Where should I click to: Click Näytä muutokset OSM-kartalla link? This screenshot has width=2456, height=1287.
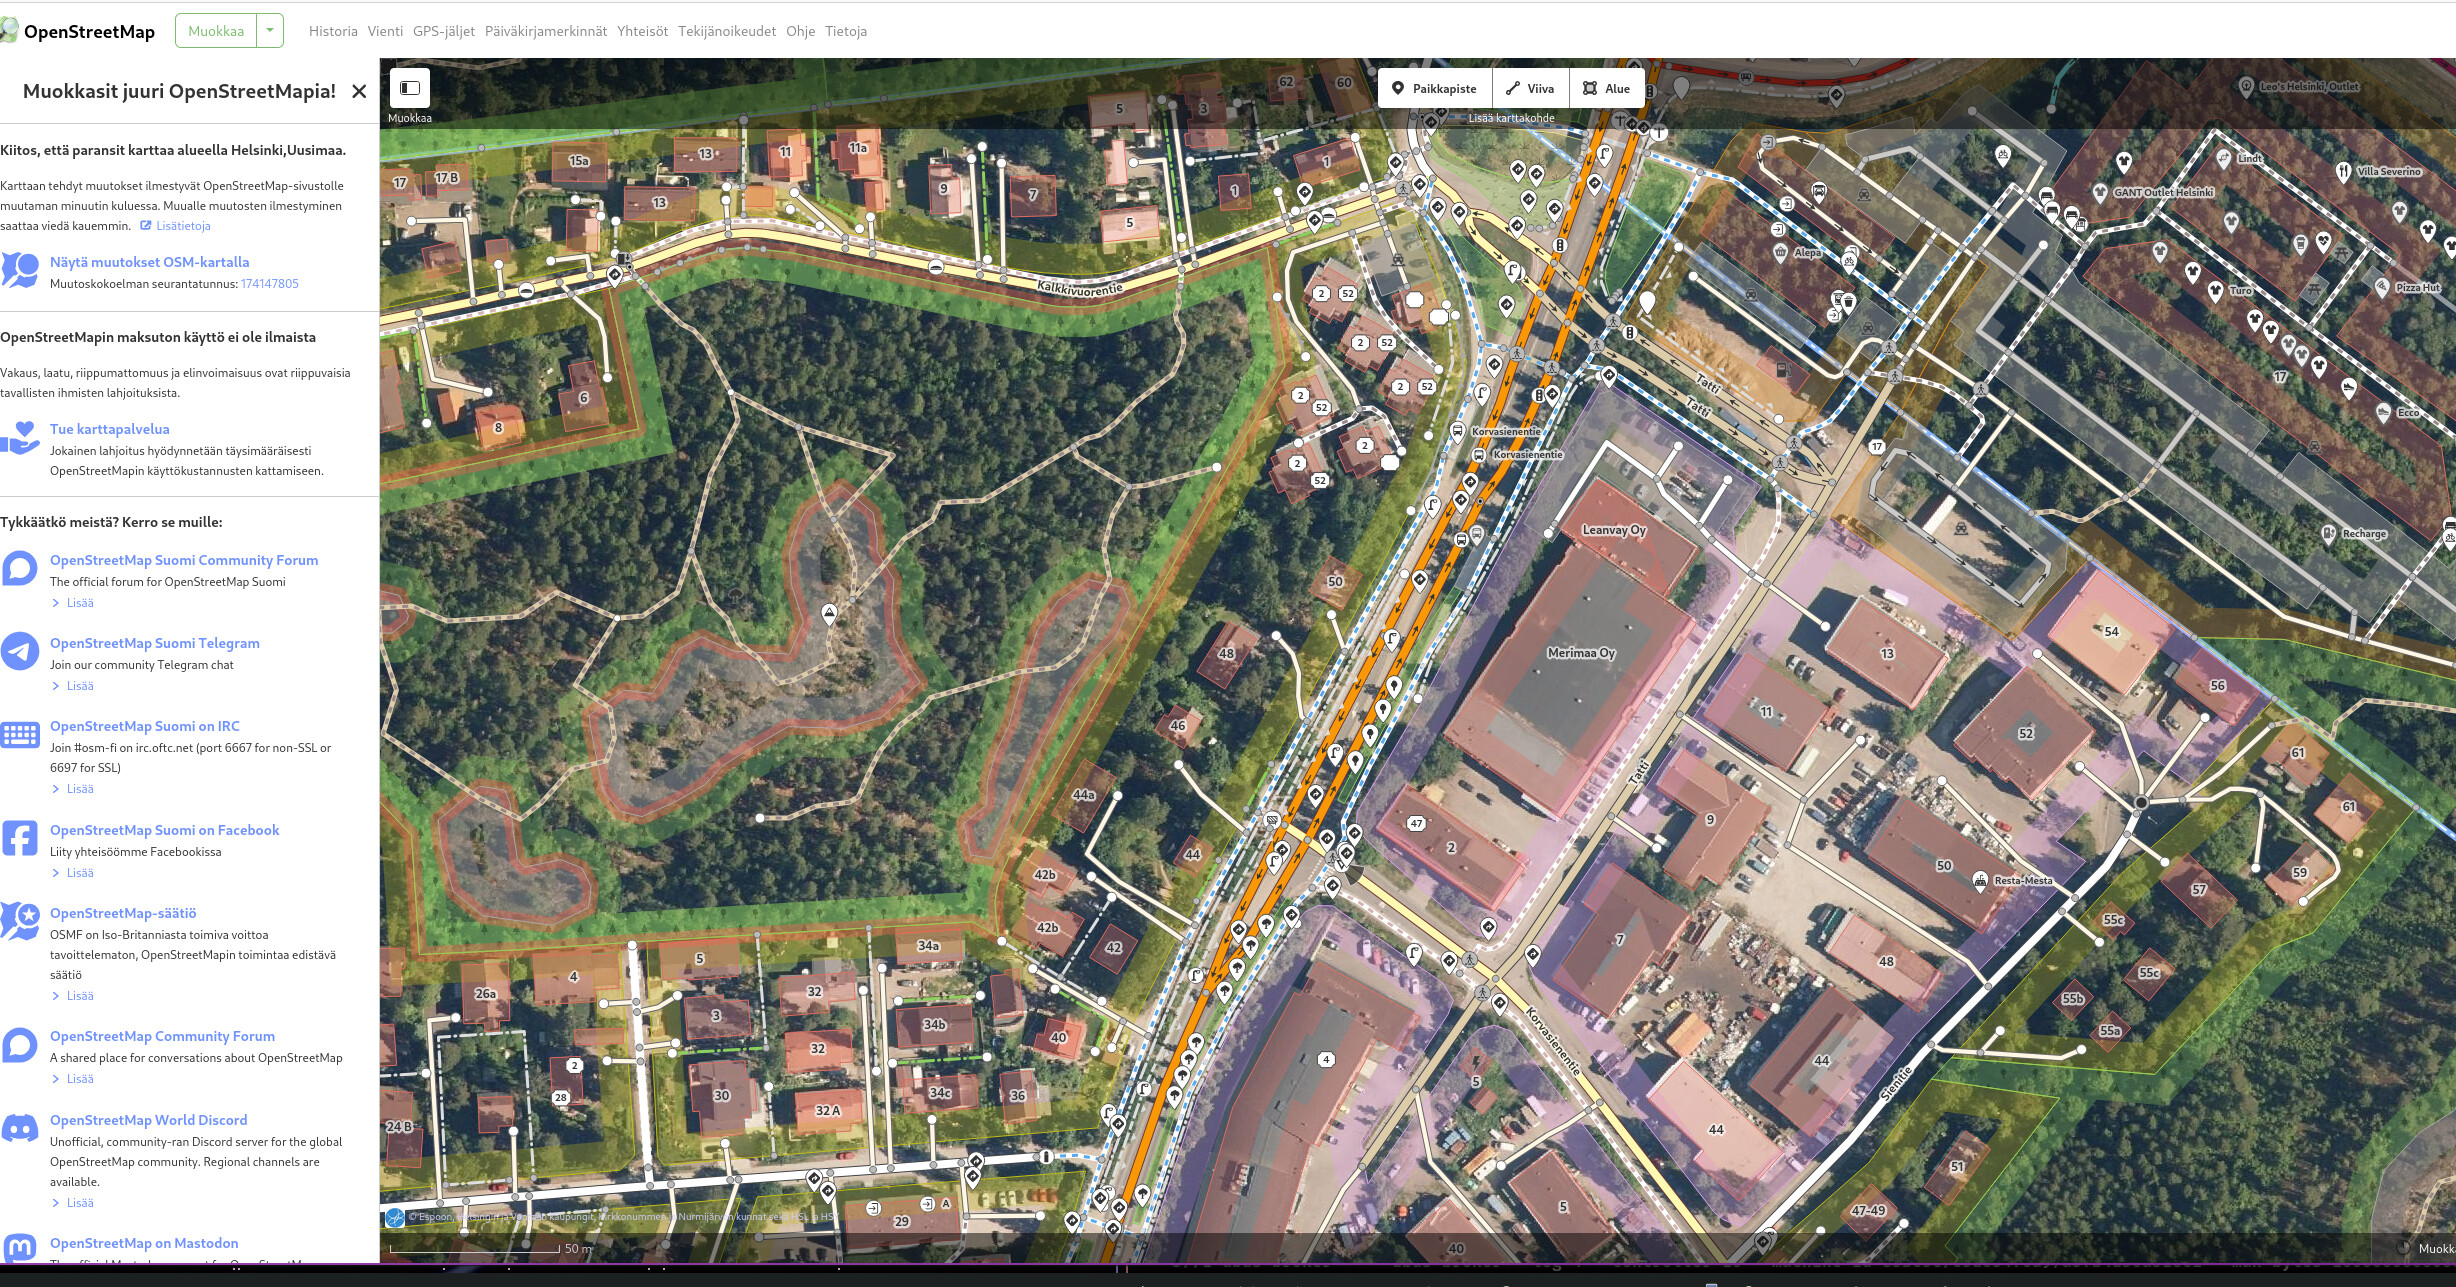149,262
